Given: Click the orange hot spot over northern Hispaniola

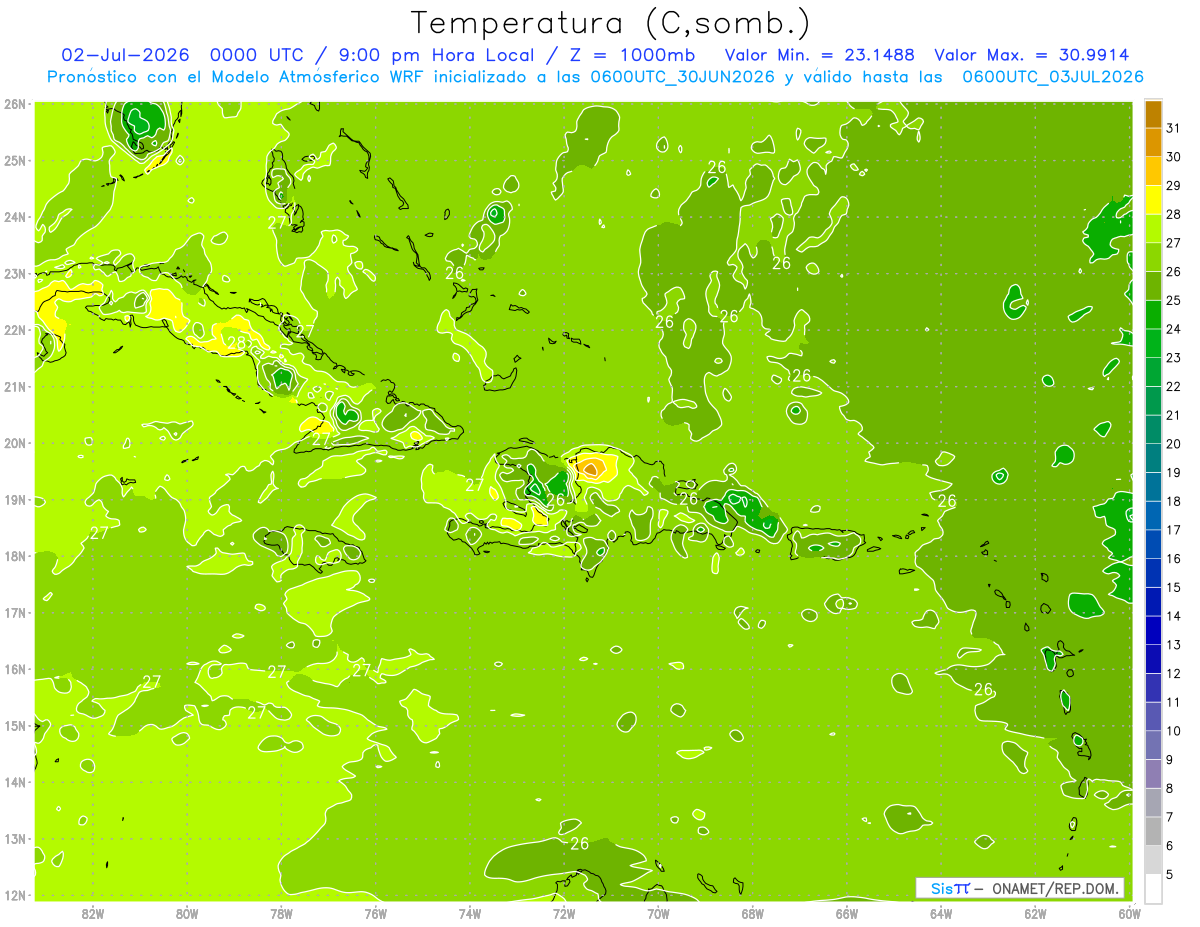Looking at the screenshot, I should click(591, 467).
